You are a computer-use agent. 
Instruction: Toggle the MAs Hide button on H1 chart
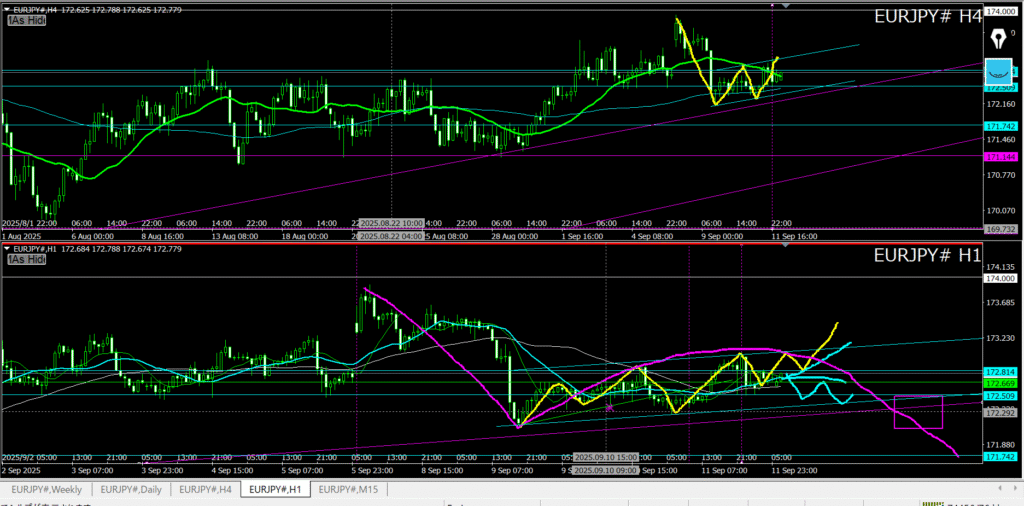coord(27,260)
